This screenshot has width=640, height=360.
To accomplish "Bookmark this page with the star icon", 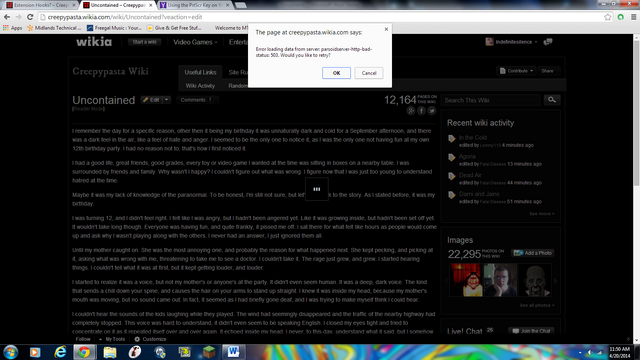I will (x=608, y=17).
